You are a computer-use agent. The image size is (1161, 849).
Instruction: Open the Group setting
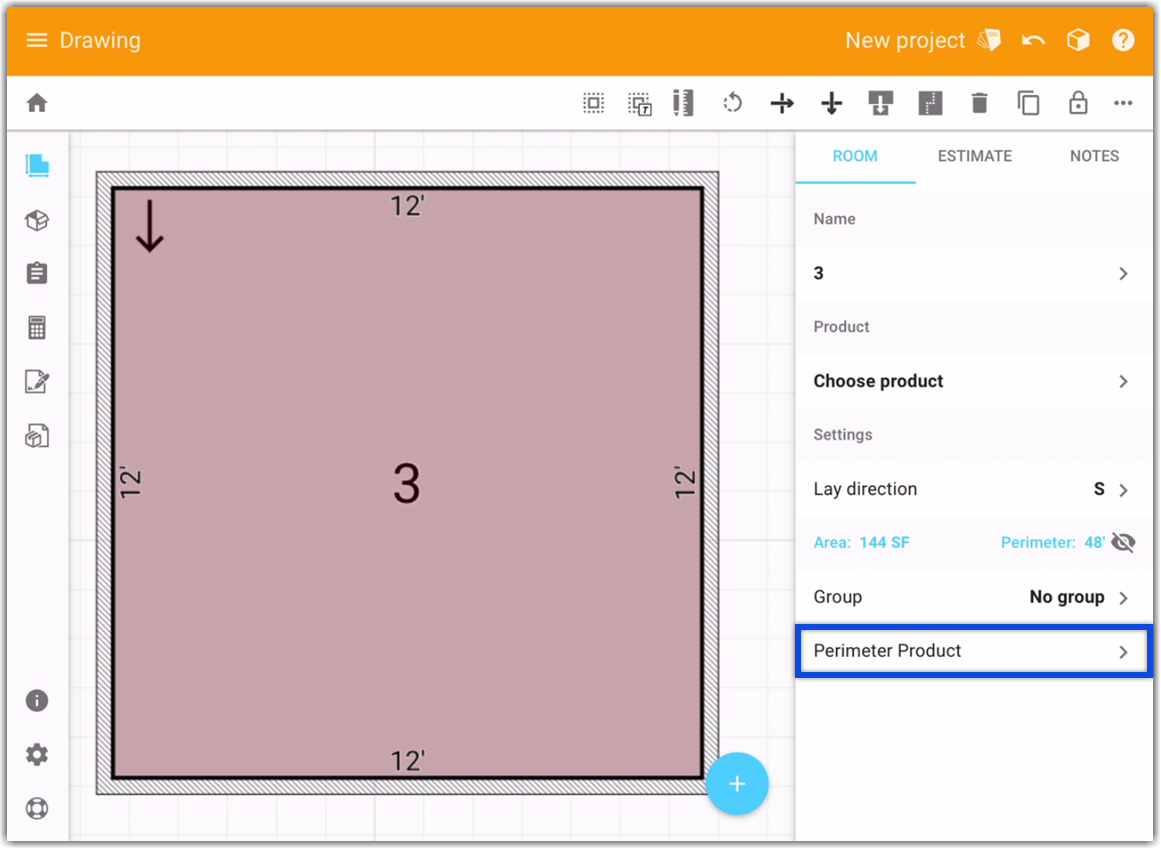click(x=974, y=597)
